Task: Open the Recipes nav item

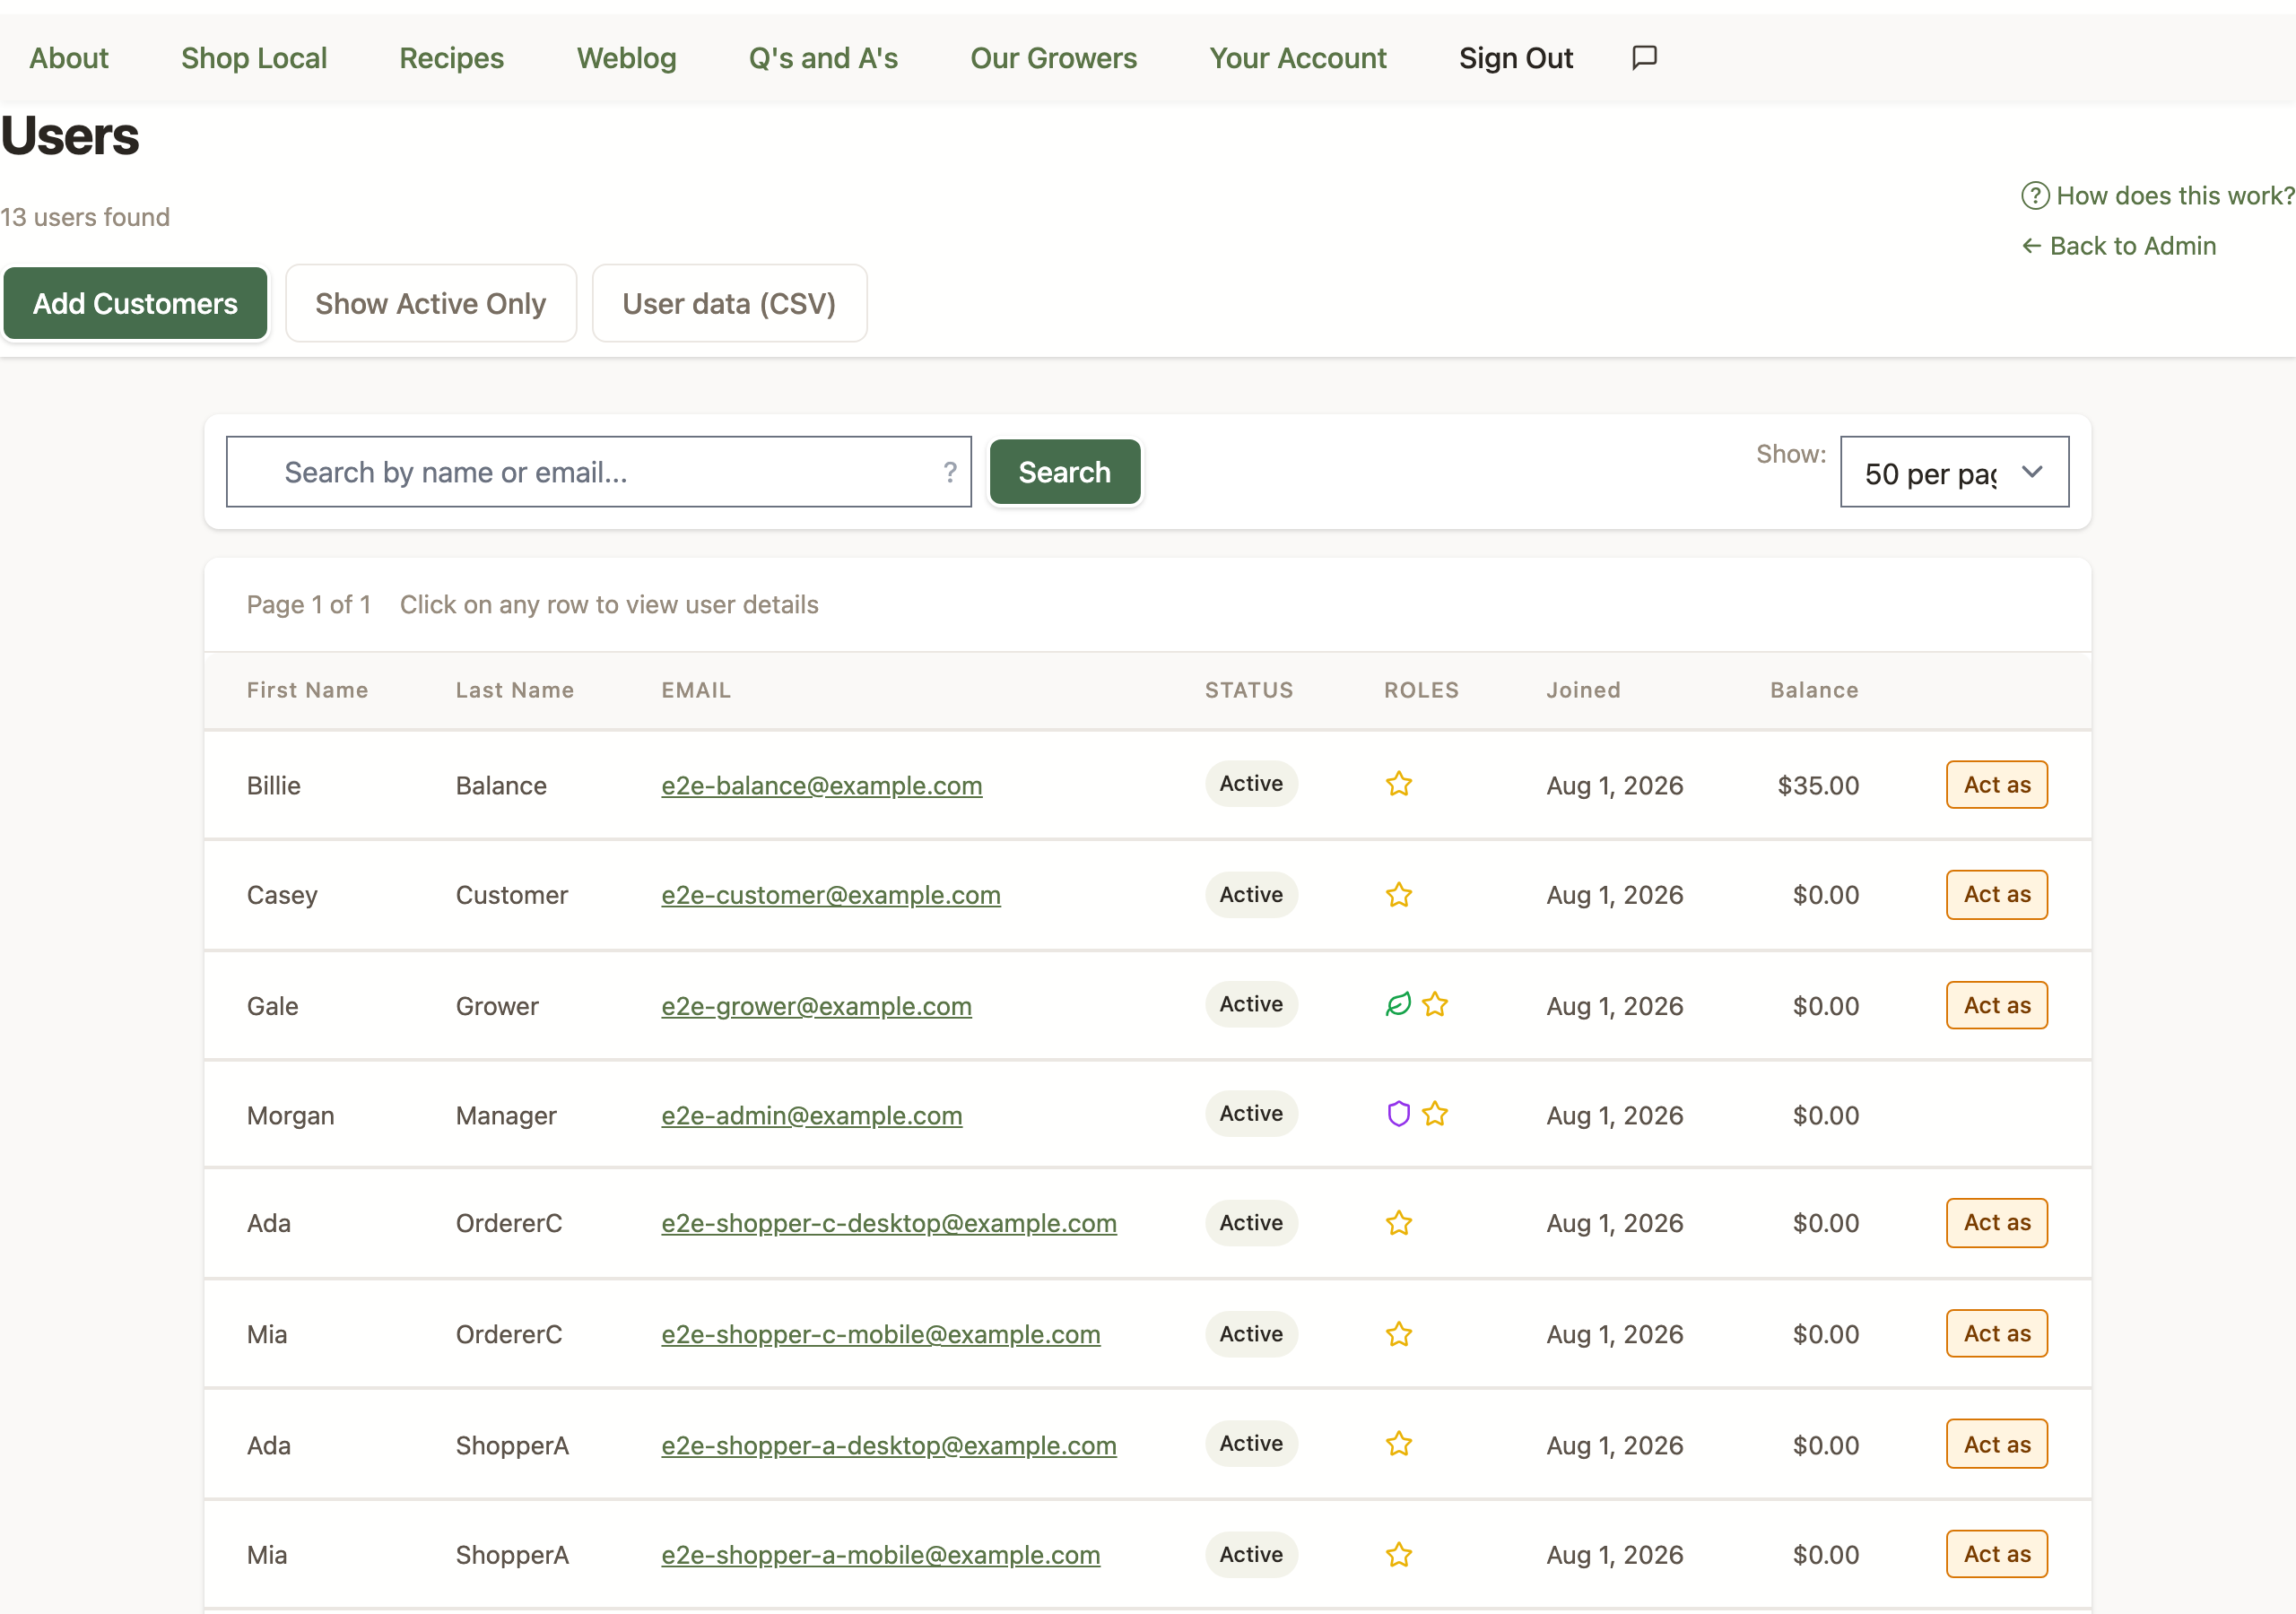Action: [451, 58]
